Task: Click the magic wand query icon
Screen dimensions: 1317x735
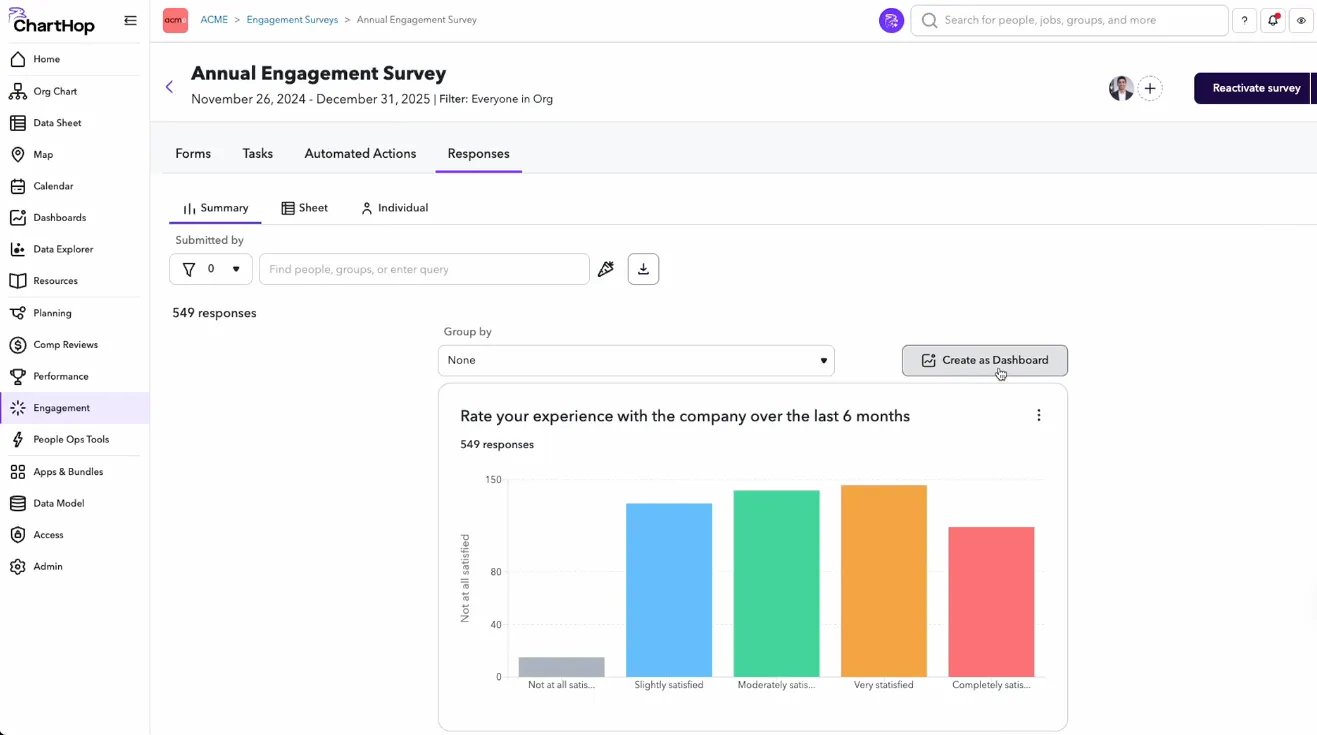Action: (x=606, y=269)
